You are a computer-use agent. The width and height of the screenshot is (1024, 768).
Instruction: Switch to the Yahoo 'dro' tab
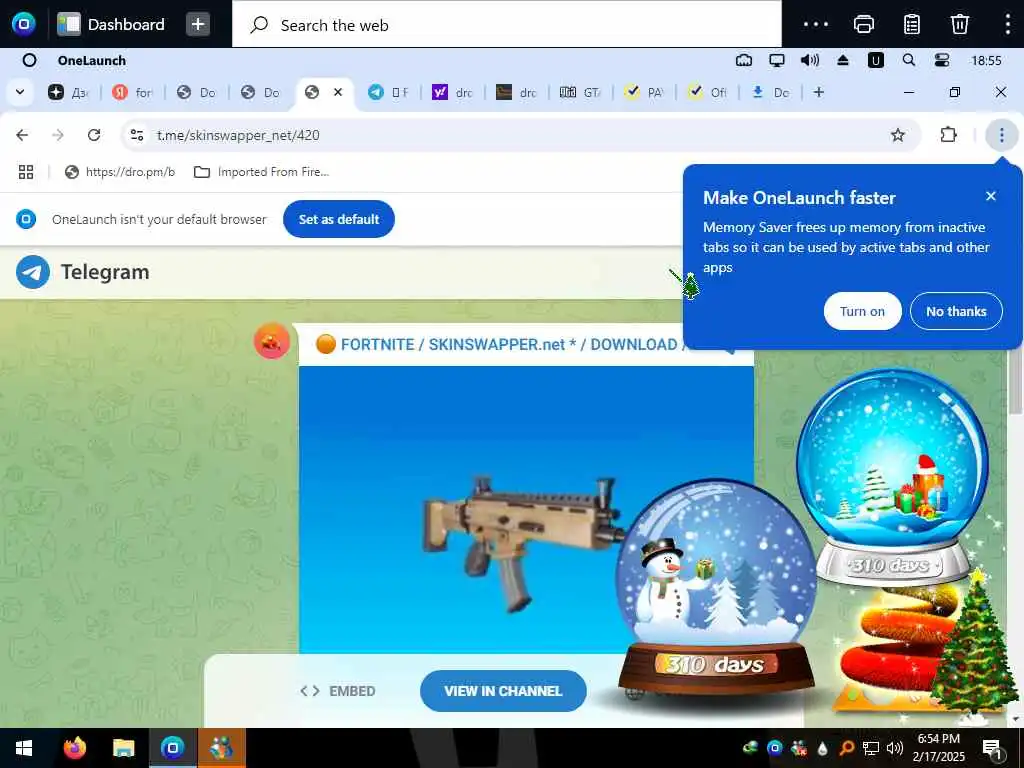[452, 92]
